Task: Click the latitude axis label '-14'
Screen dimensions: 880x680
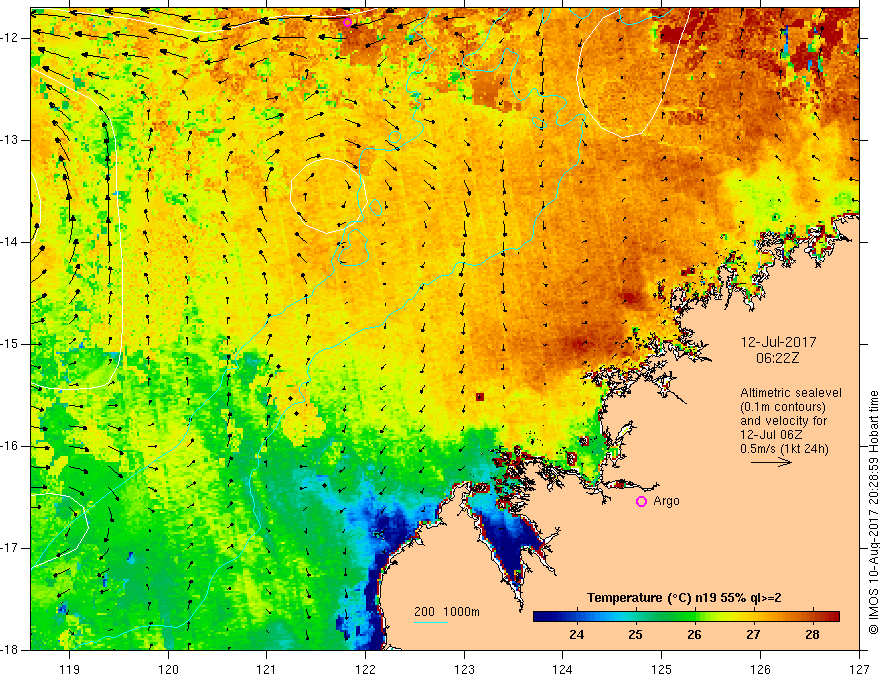Action: (11, 242)
